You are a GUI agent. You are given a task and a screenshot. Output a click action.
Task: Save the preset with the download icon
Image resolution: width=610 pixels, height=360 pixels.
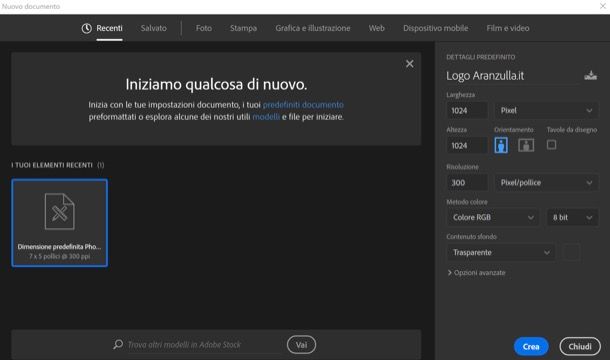pyautogui.click(x=590, y=75)
